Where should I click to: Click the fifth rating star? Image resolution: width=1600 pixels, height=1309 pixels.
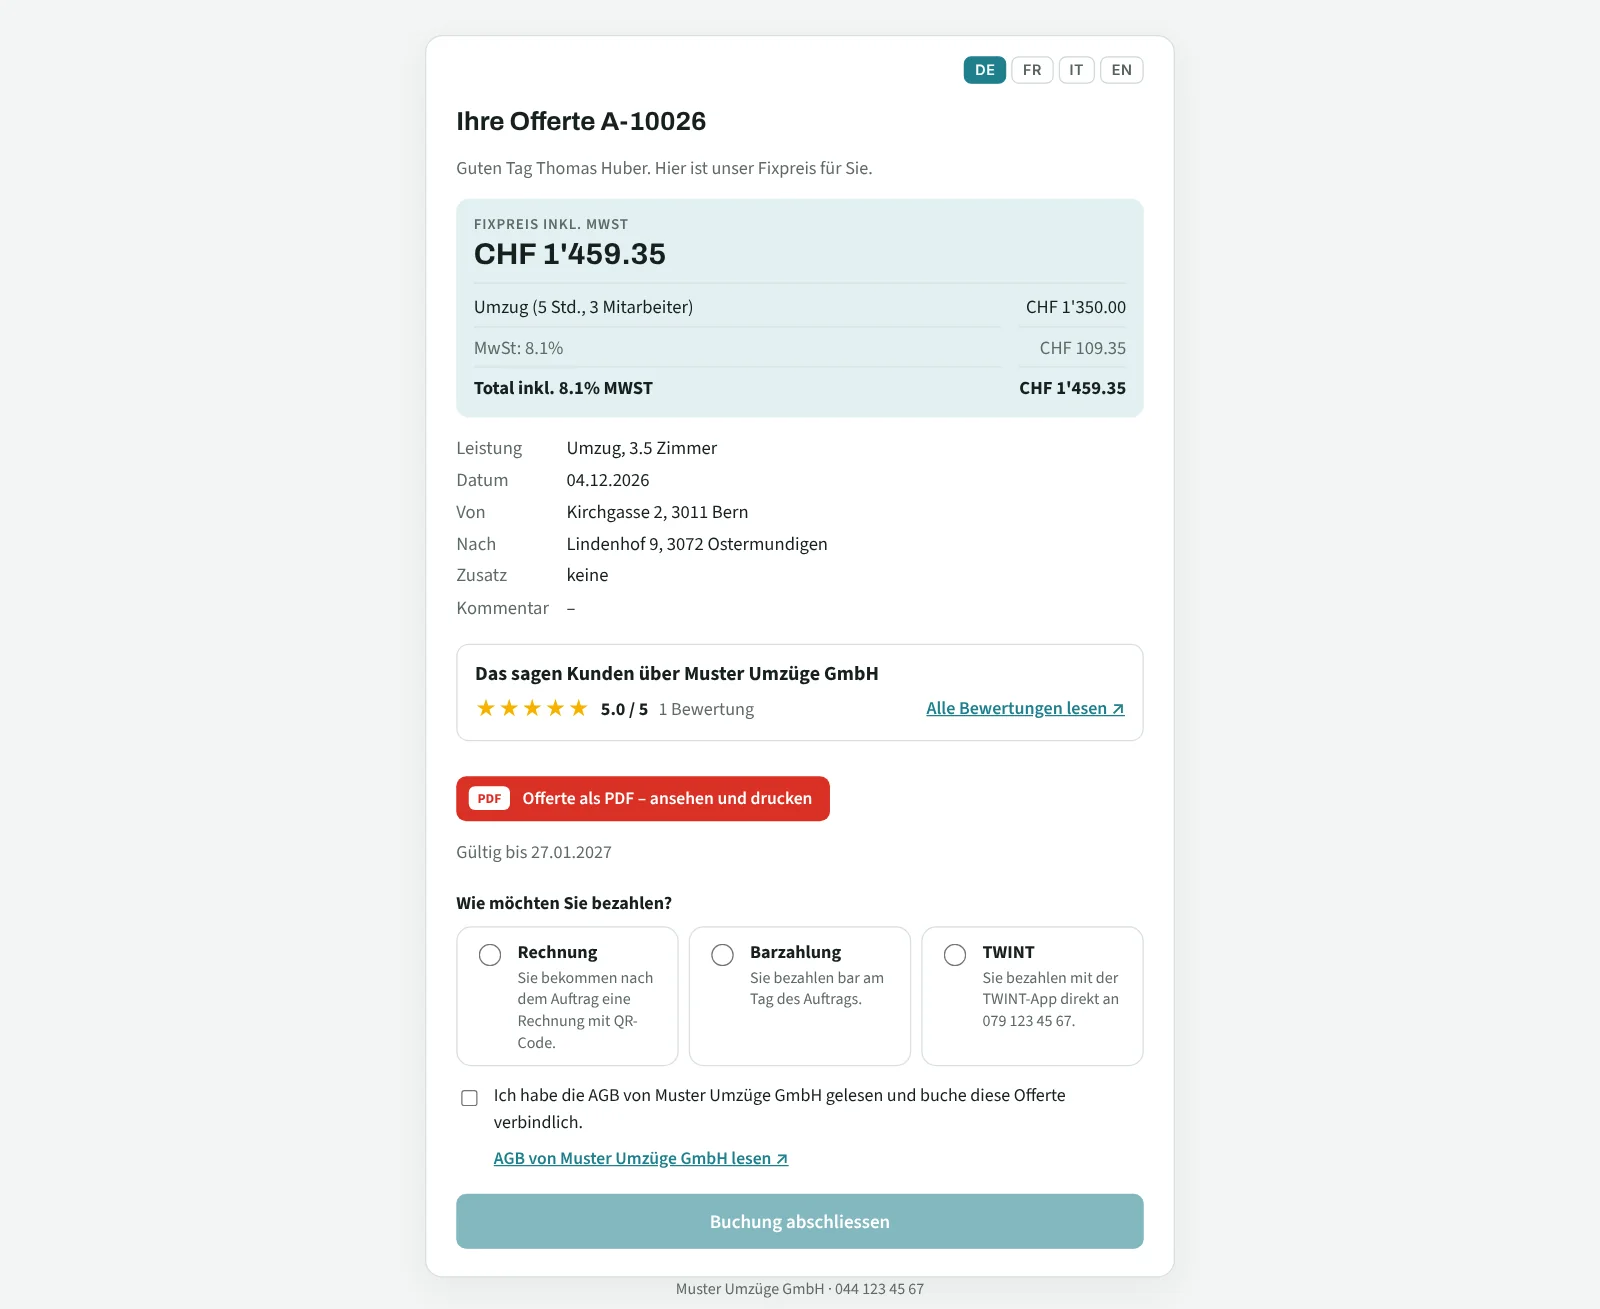578,708
